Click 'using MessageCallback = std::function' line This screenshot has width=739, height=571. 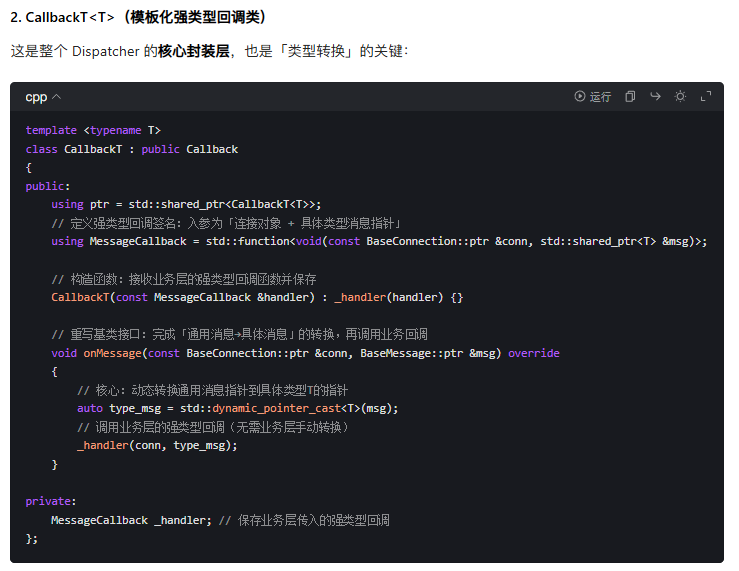[379, 241]
